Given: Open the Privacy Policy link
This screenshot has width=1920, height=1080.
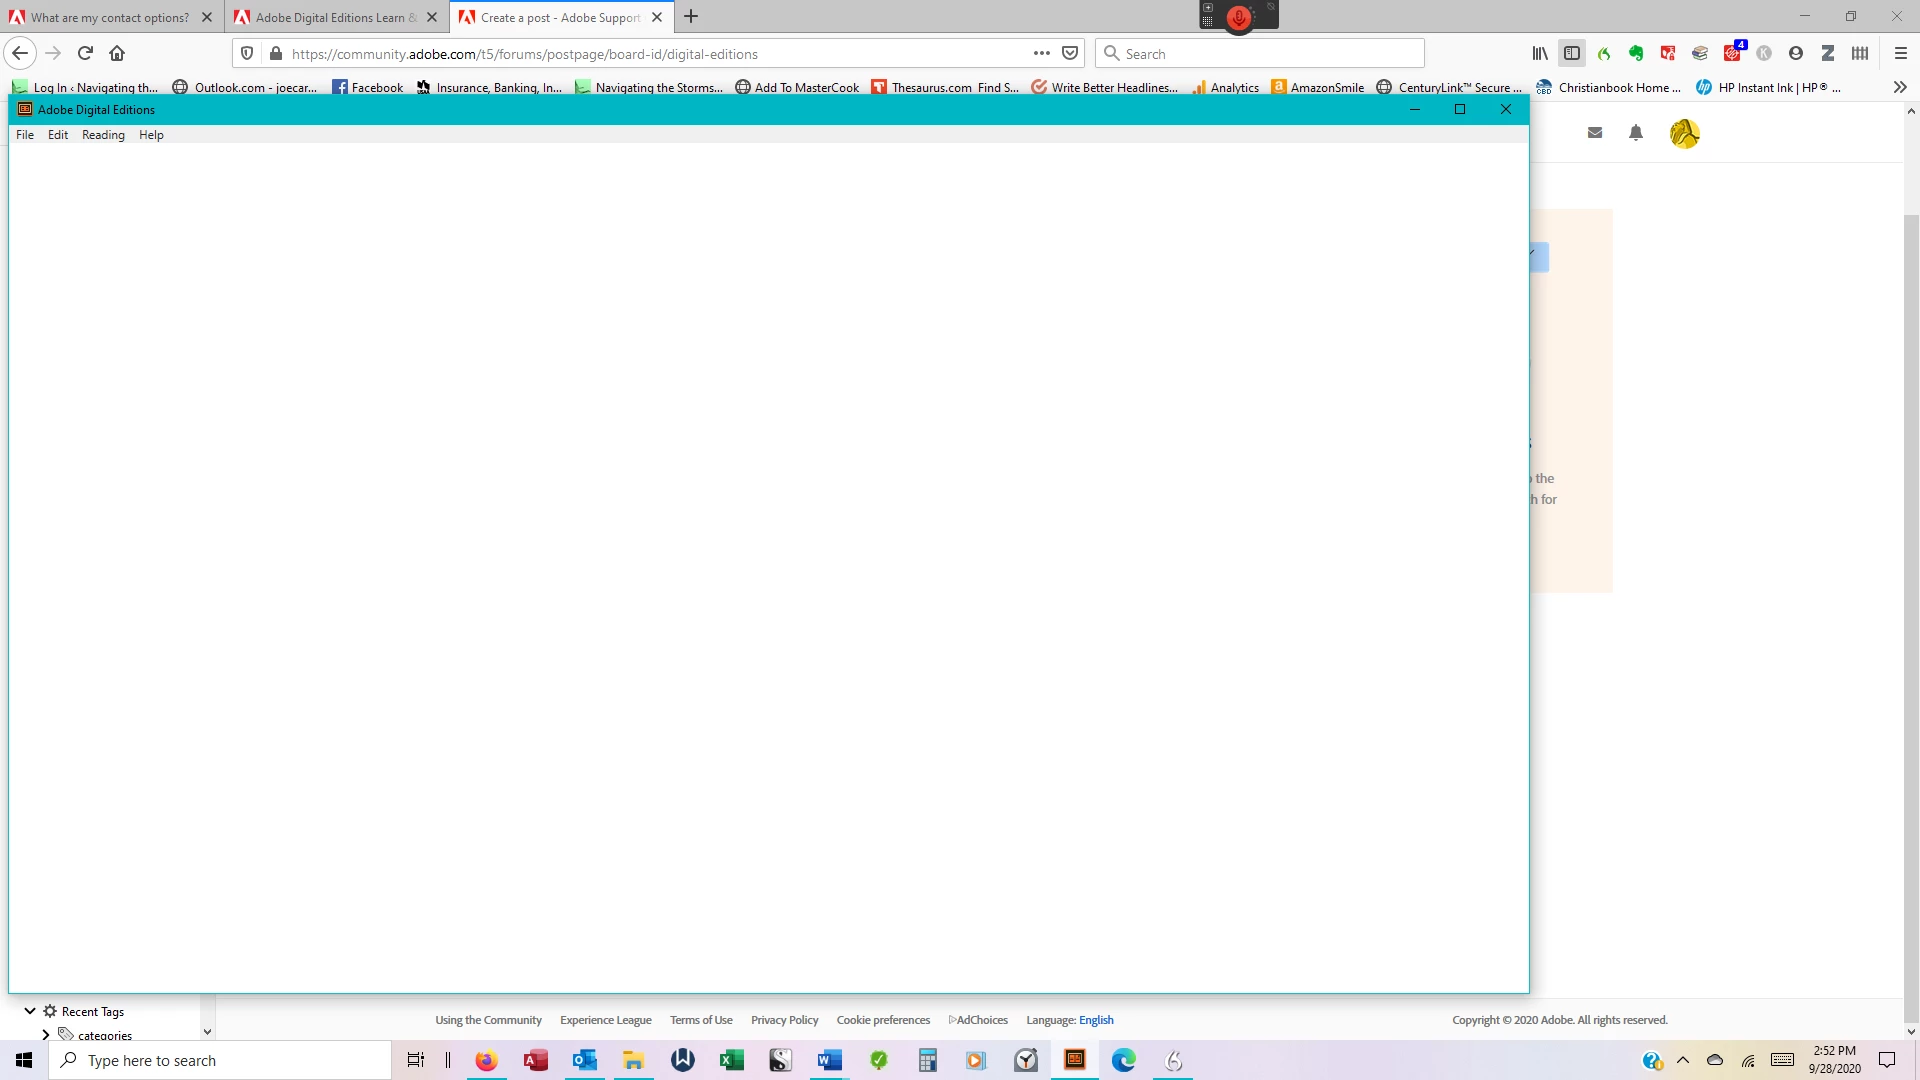Looking at the screenshot, I should tap(784, 1020).
